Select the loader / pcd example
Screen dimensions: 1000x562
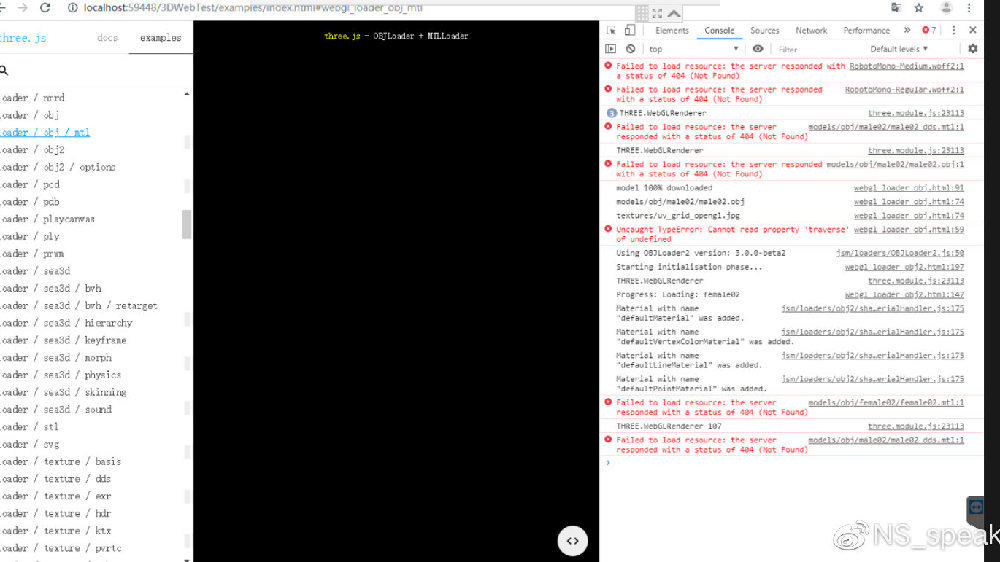click(30, 184)
